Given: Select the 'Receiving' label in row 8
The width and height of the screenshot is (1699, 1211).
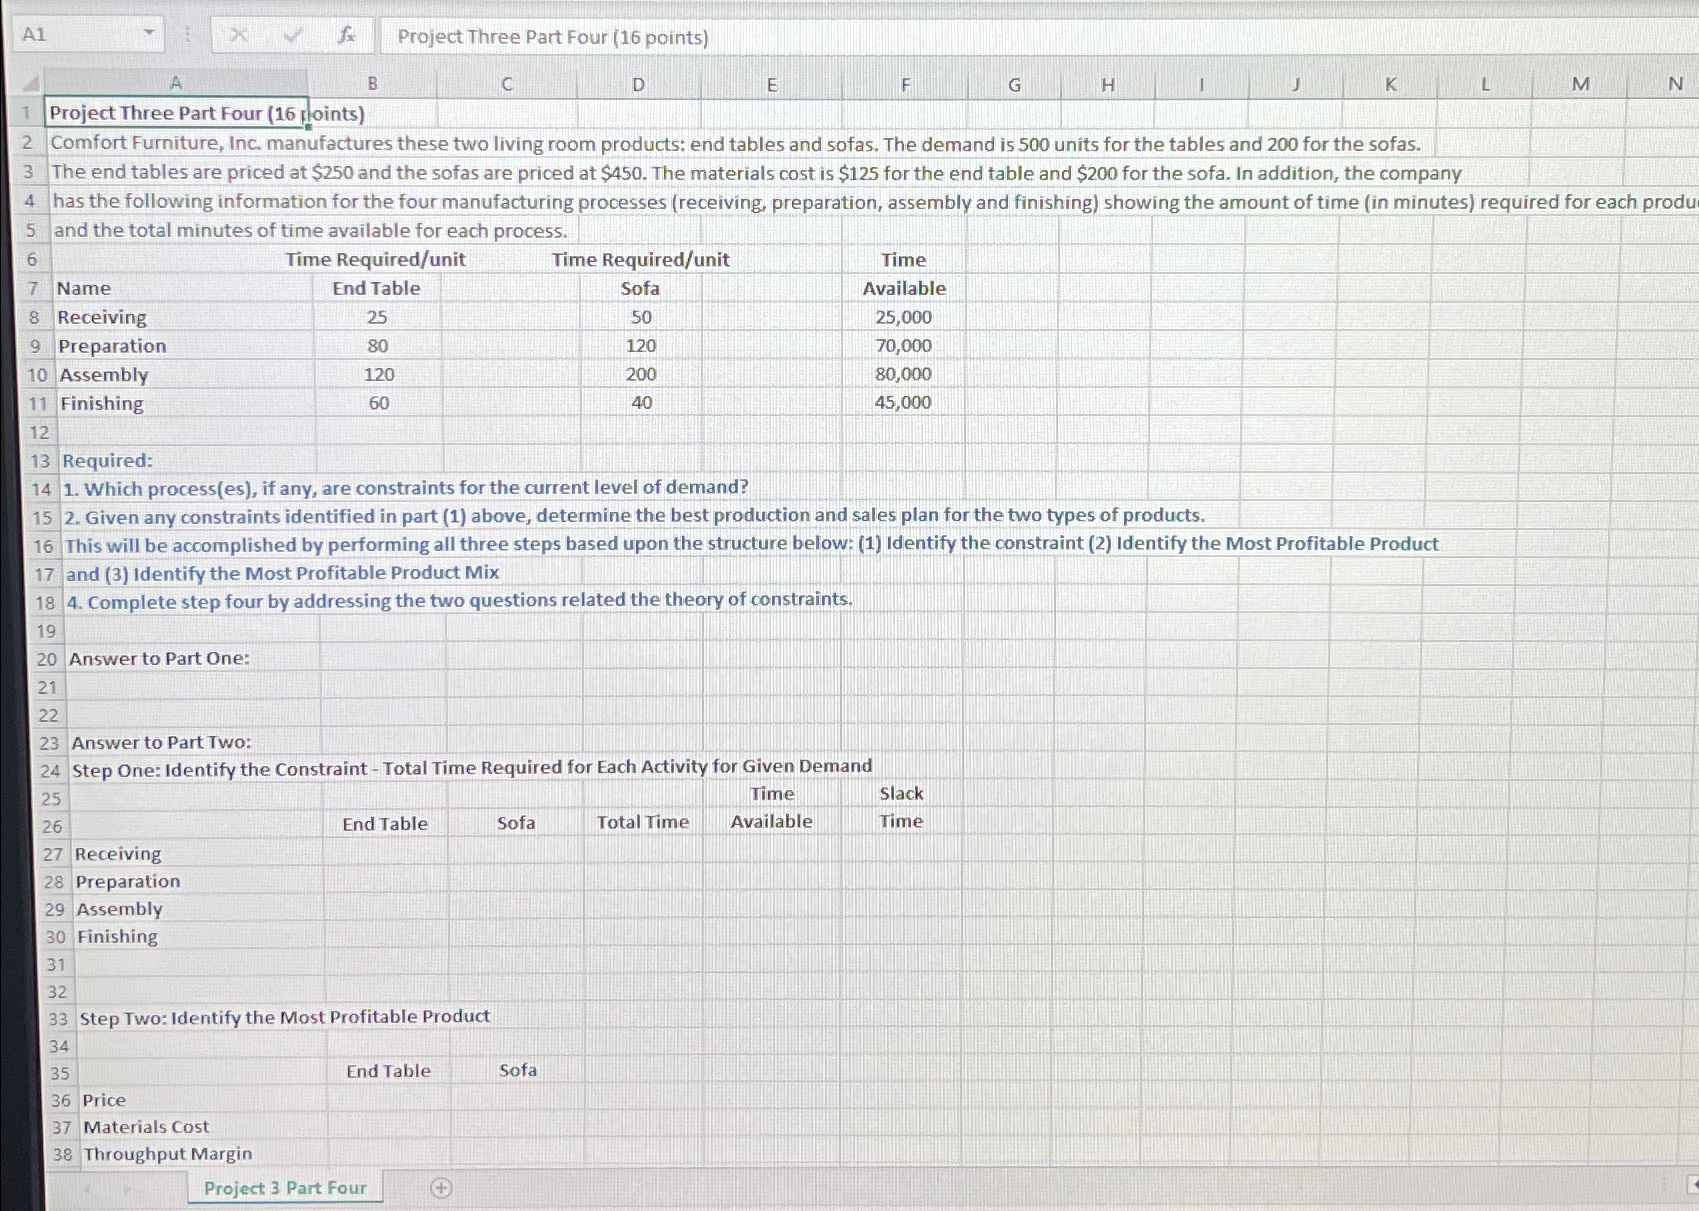Looking at the screenshot, I should (x=102, y=317).
